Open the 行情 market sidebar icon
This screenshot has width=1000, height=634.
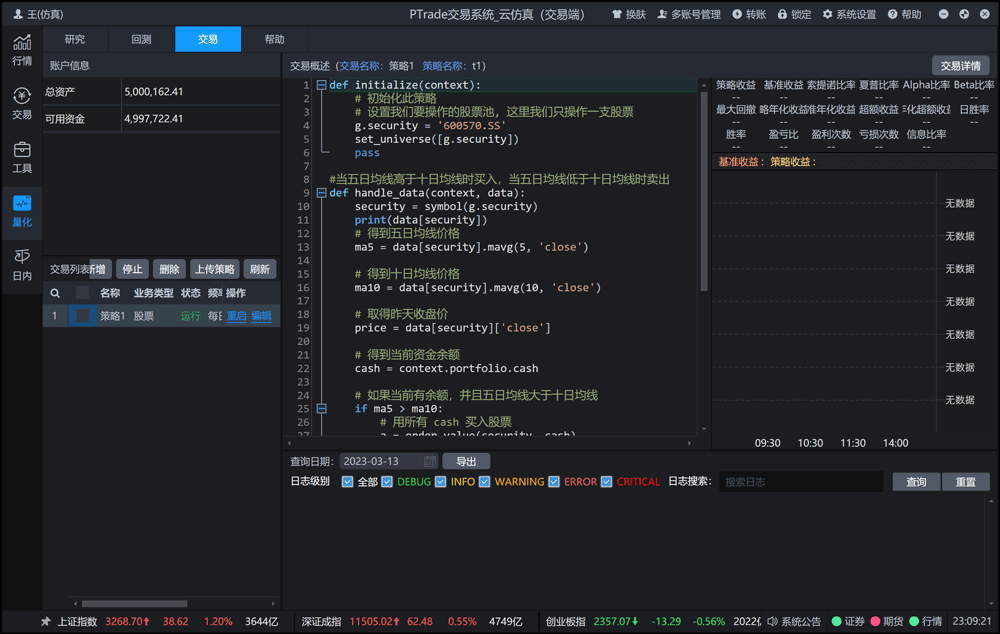click(22, 50)
